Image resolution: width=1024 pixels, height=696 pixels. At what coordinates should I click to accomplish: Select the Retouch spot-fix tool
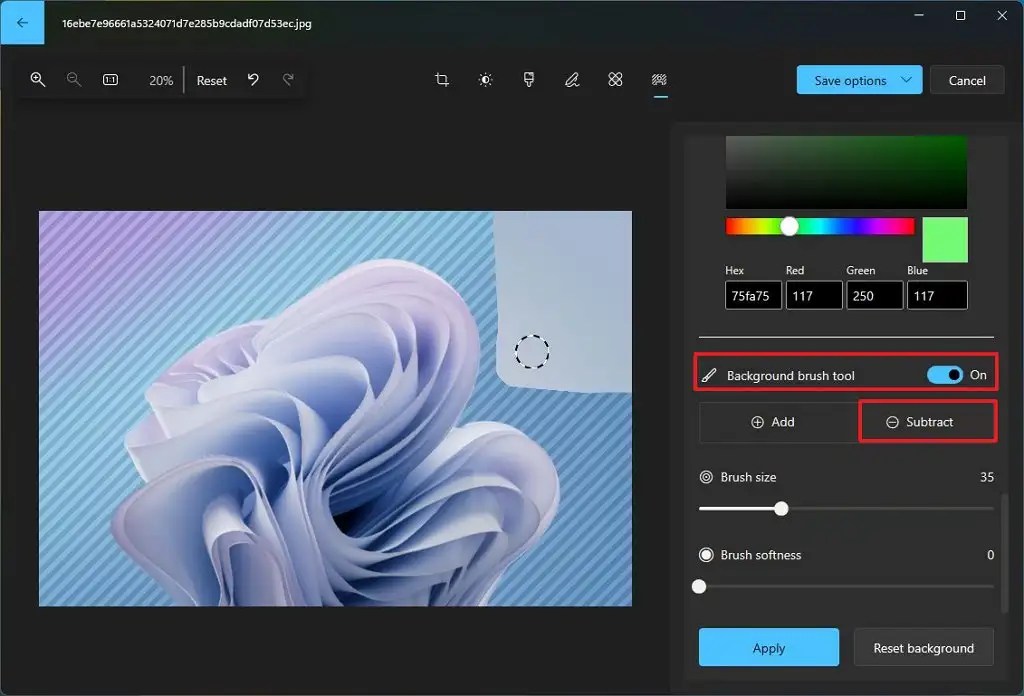click(615, 80)
